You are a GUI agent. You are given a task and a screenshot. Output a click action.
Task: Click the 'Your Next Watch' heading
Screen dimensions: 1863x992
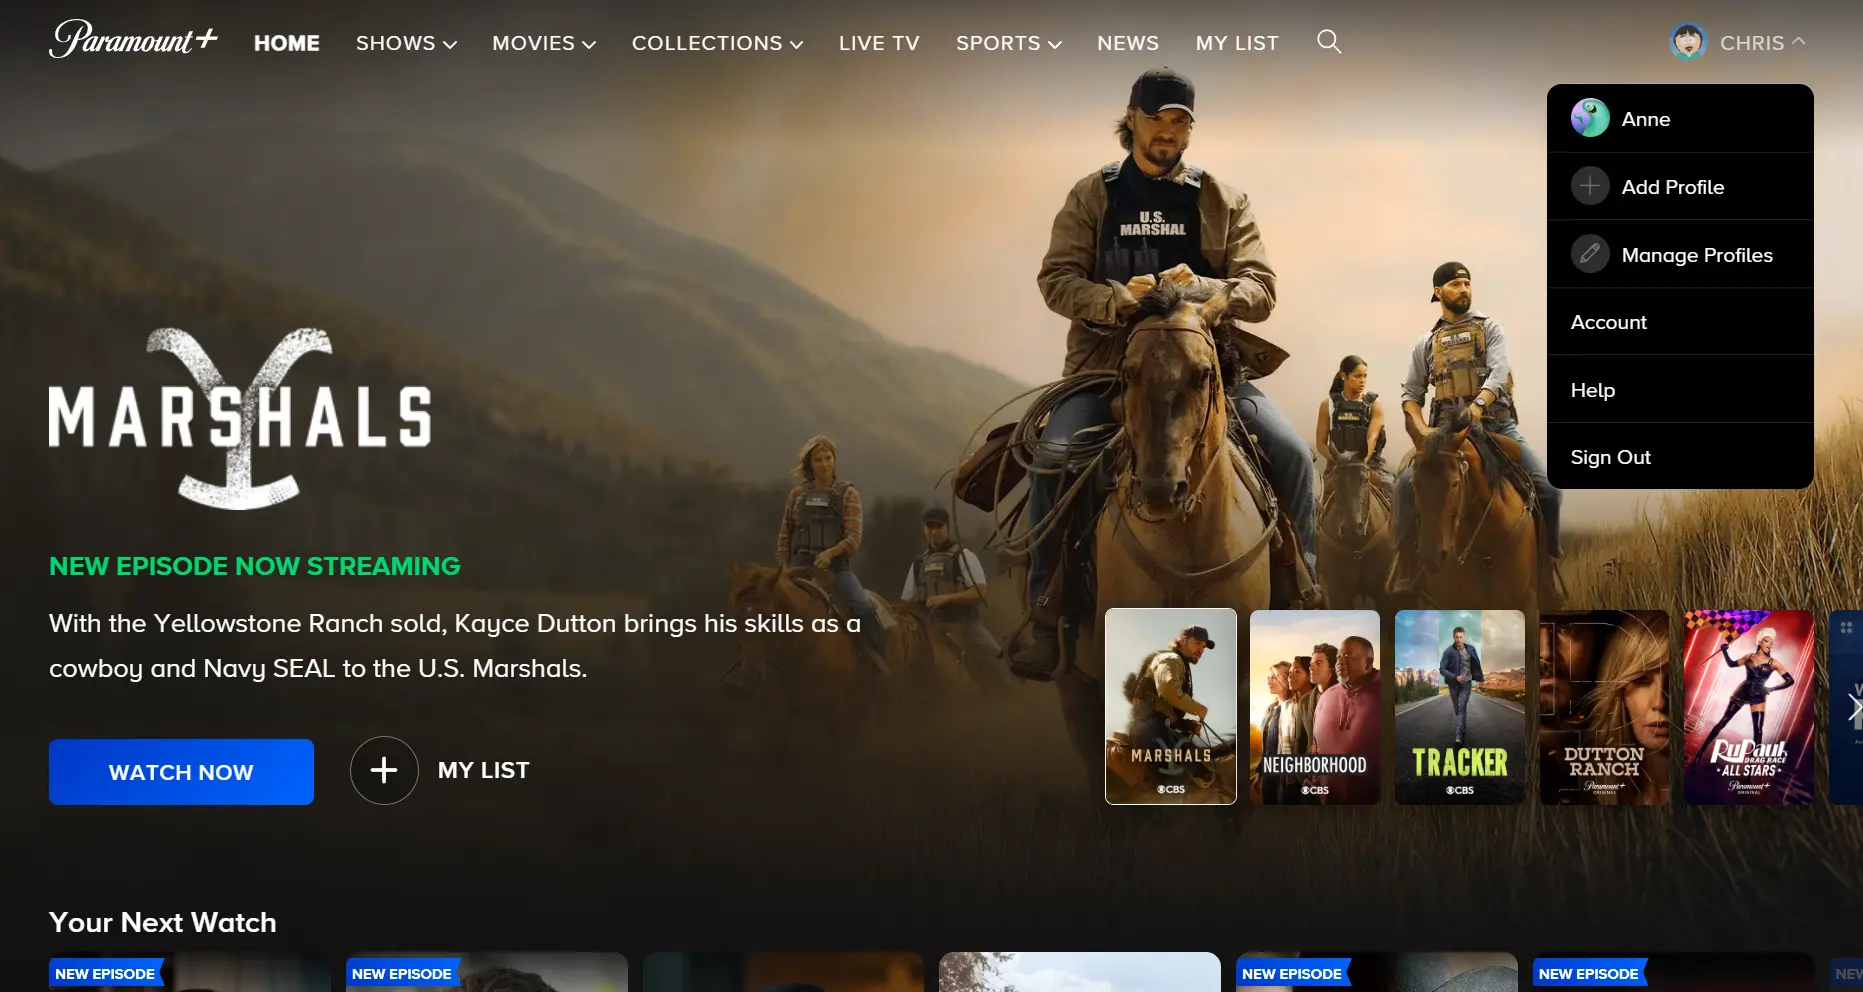163,922
